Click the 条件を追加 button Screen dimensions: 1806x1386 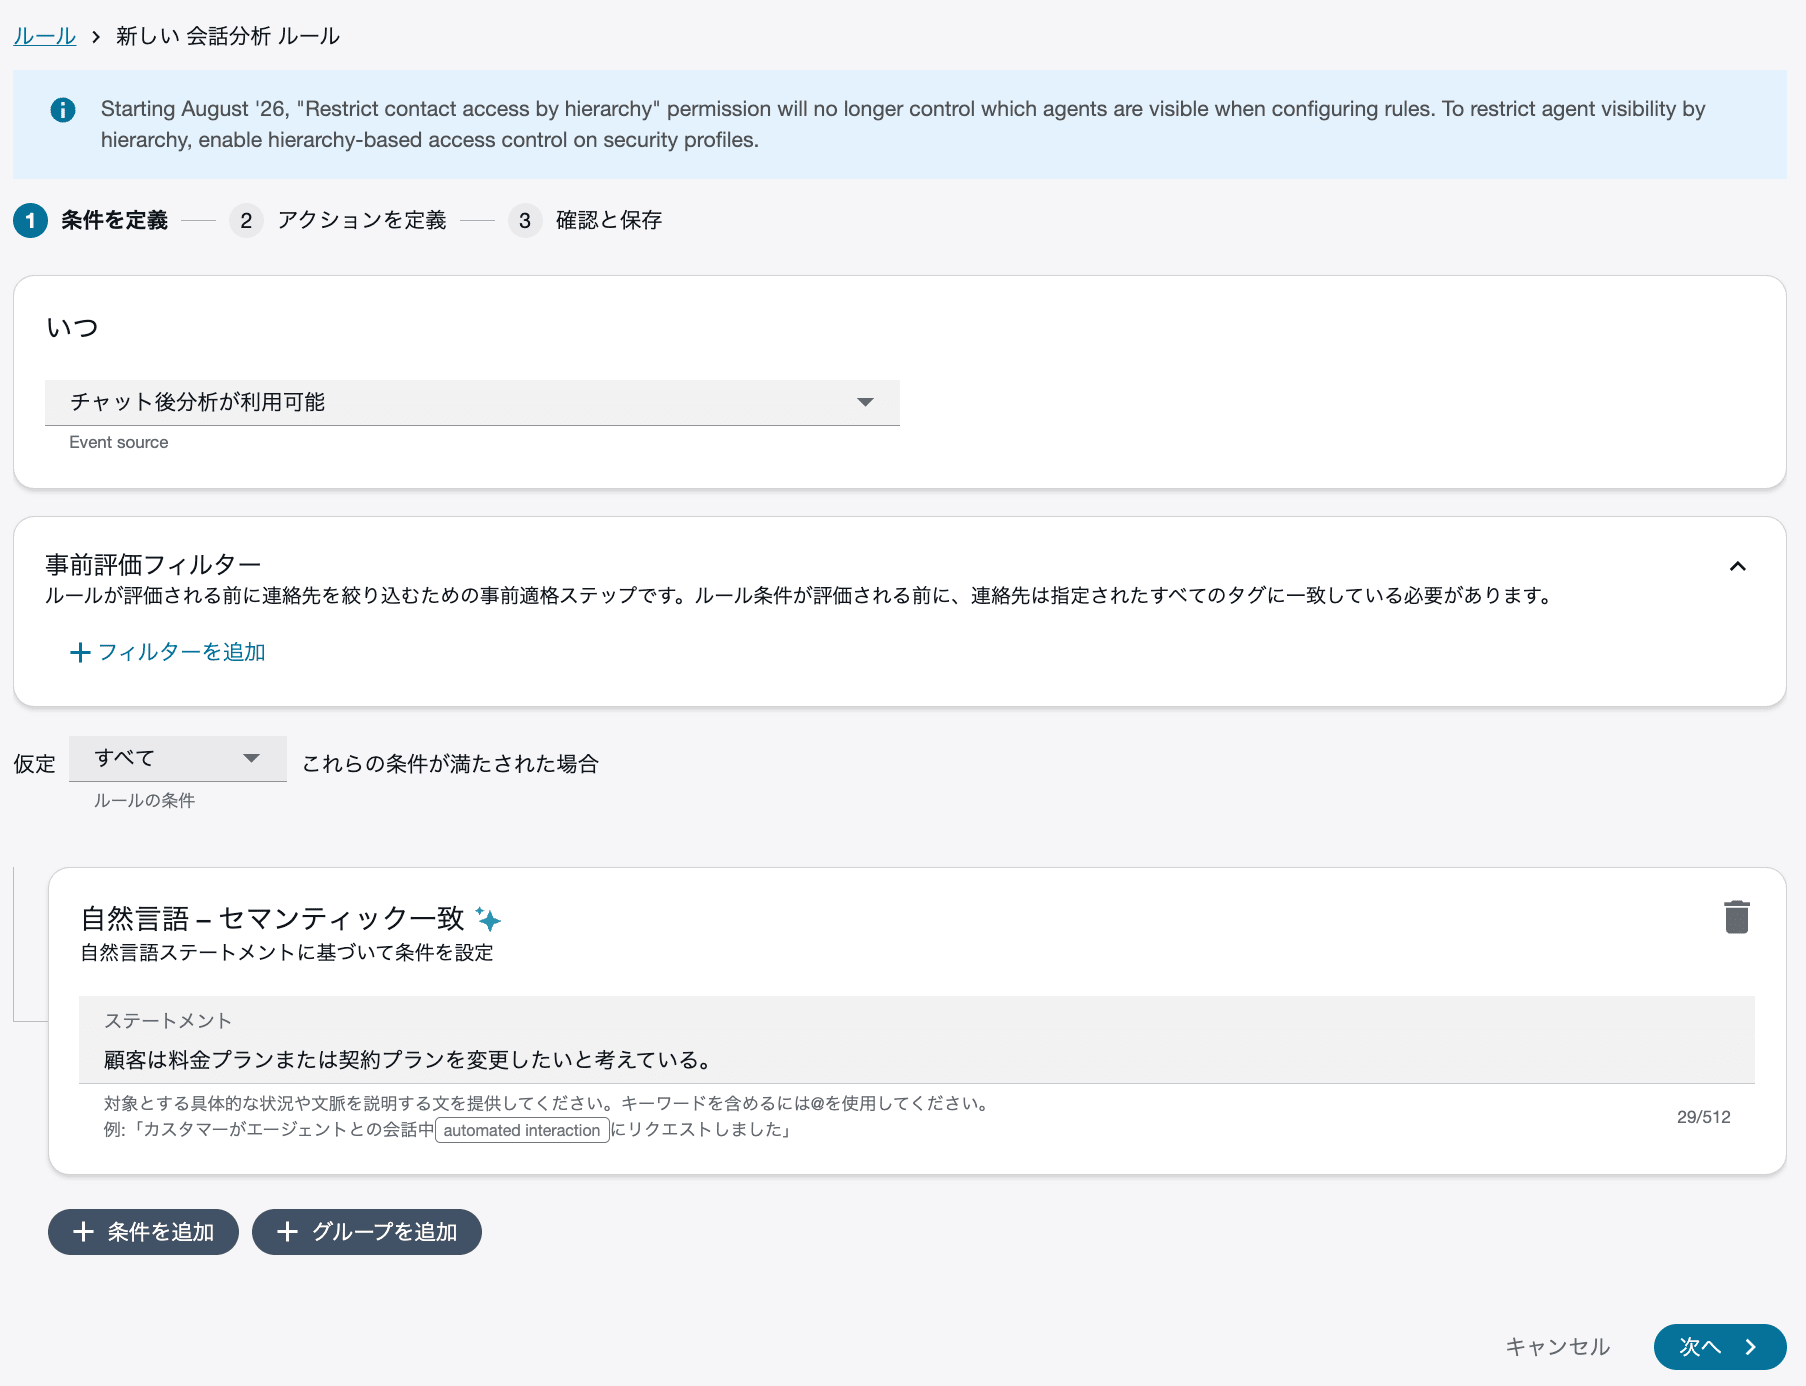pyautogui.click(x=143, y=1232)
